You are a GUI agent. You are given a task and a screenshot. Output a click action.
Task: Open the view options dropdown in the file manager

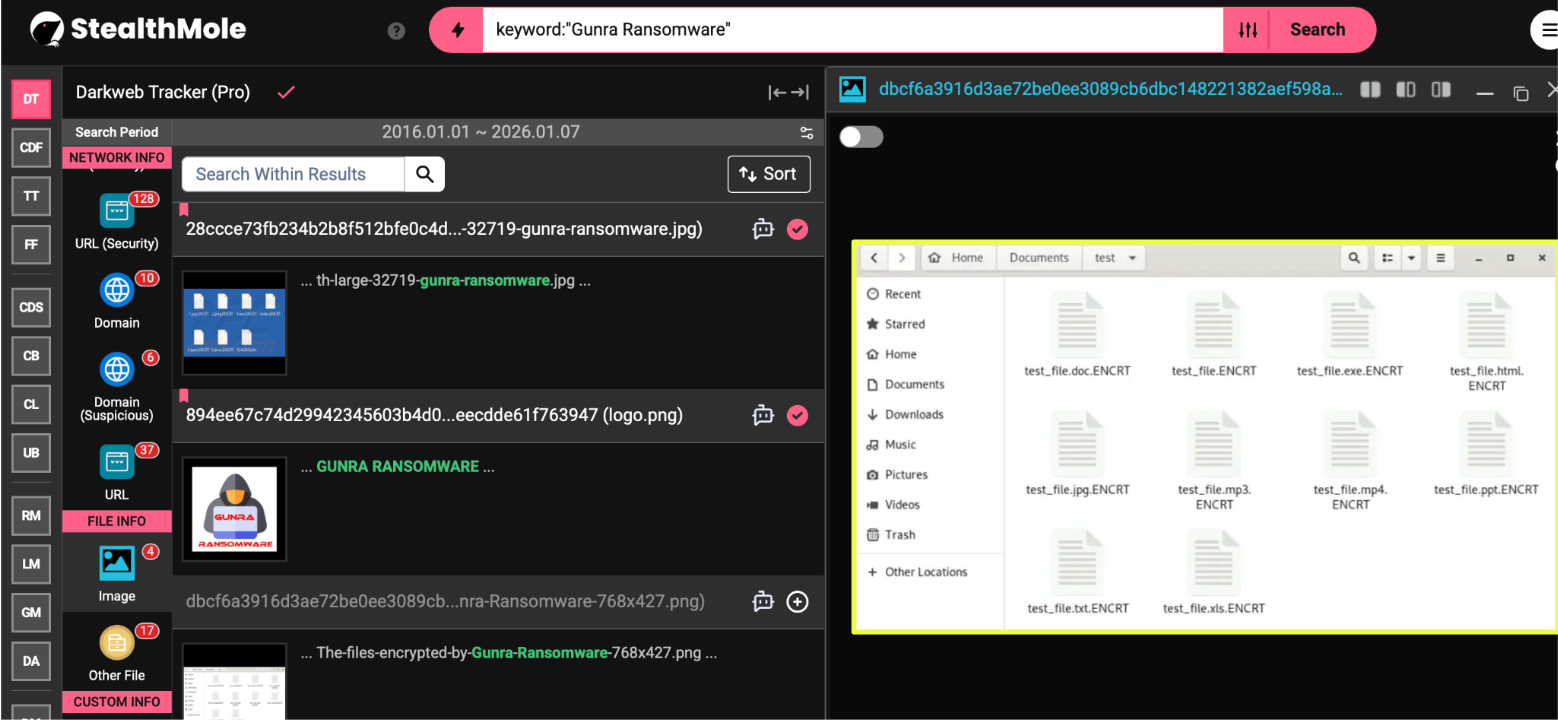pyautogui.click(x=1412, y=257)
